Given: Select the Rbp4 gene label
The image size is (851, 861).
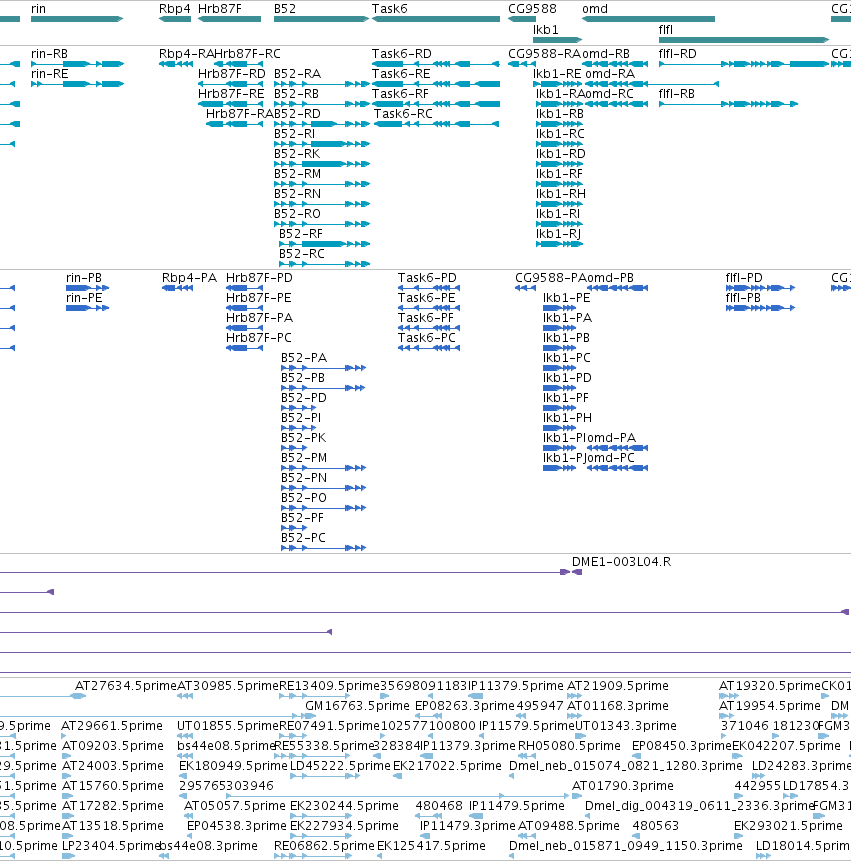Looking at the screenshot, I should [175, 9].
